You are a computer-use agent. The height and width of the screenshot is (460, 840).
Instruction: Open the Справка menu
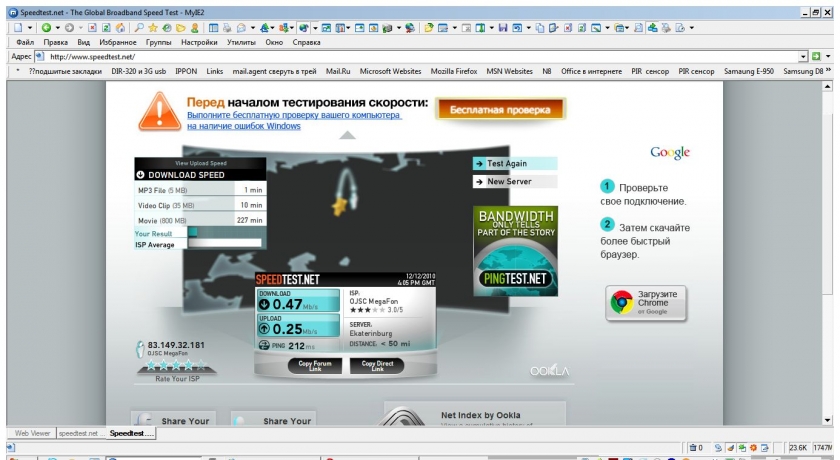(x=306, y=42)
